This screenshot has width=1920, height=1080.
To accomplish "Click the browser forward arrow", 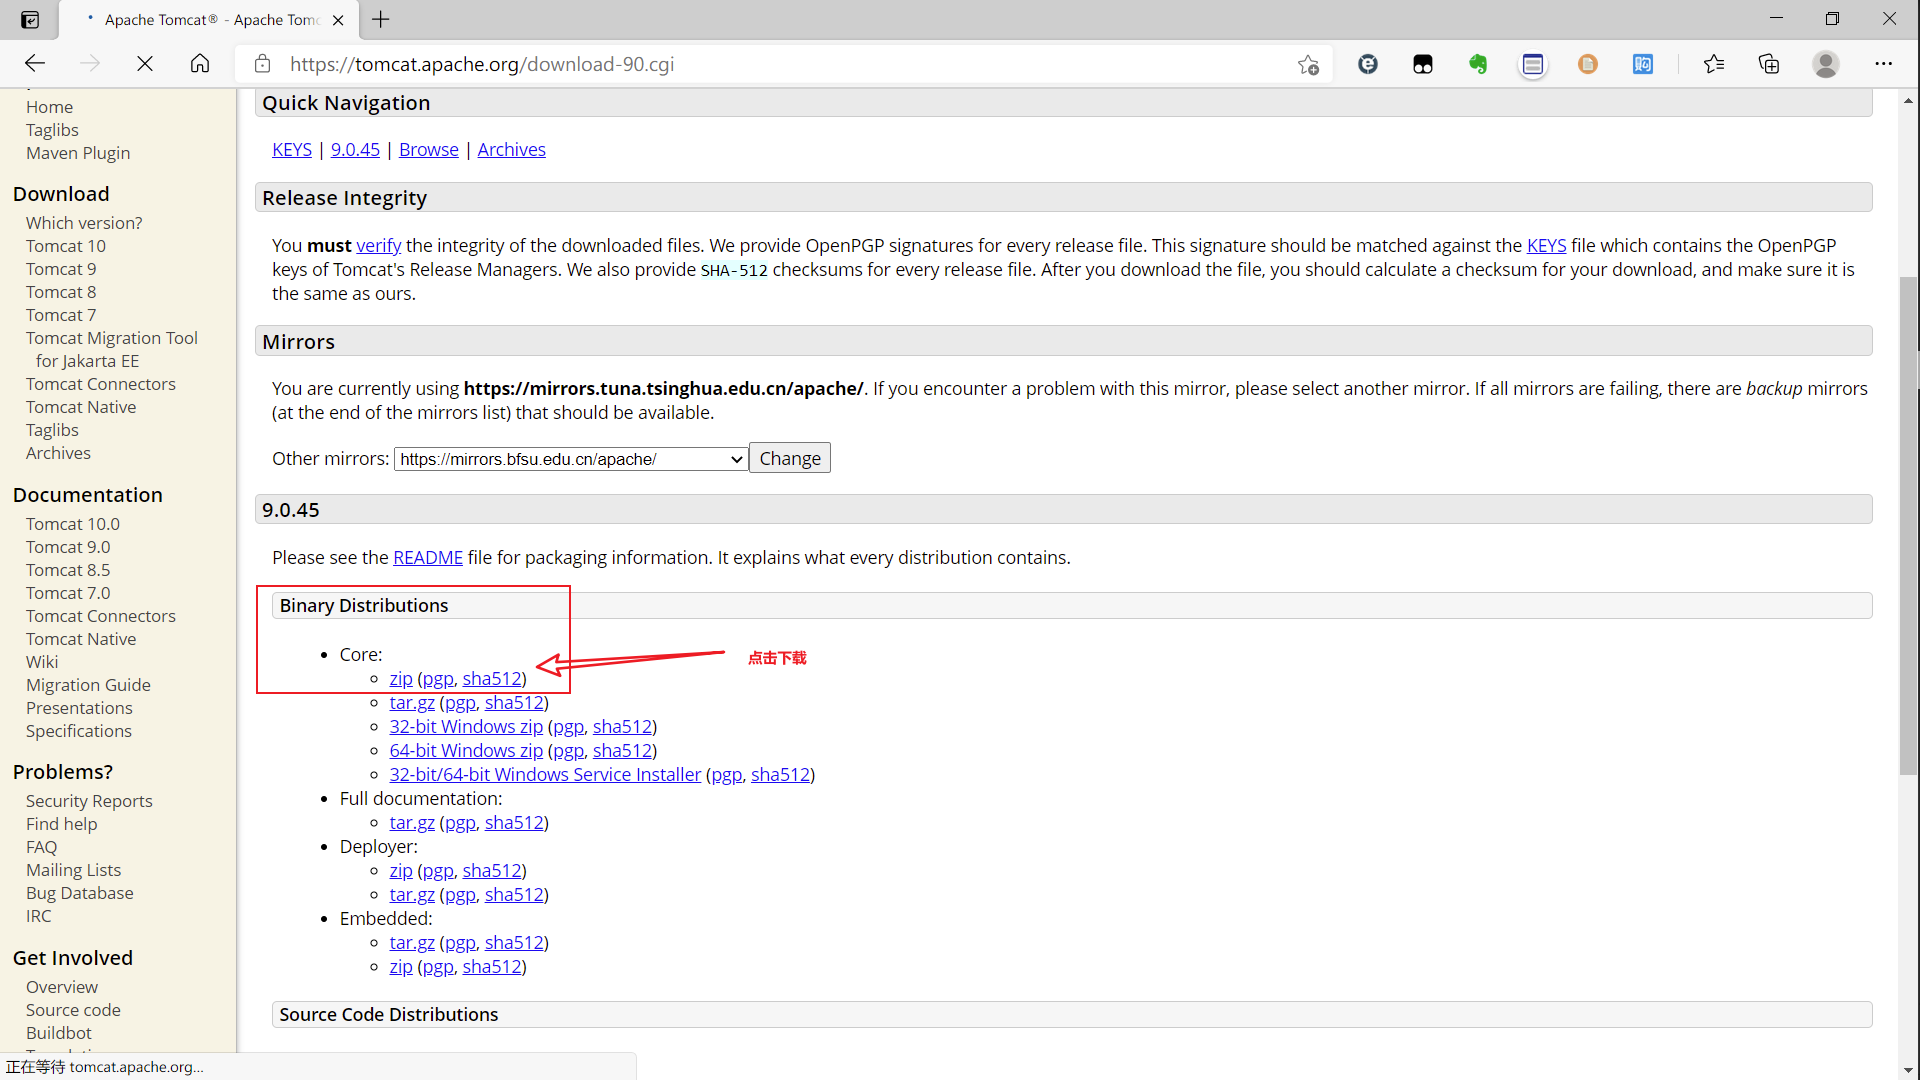I will 90,64.
